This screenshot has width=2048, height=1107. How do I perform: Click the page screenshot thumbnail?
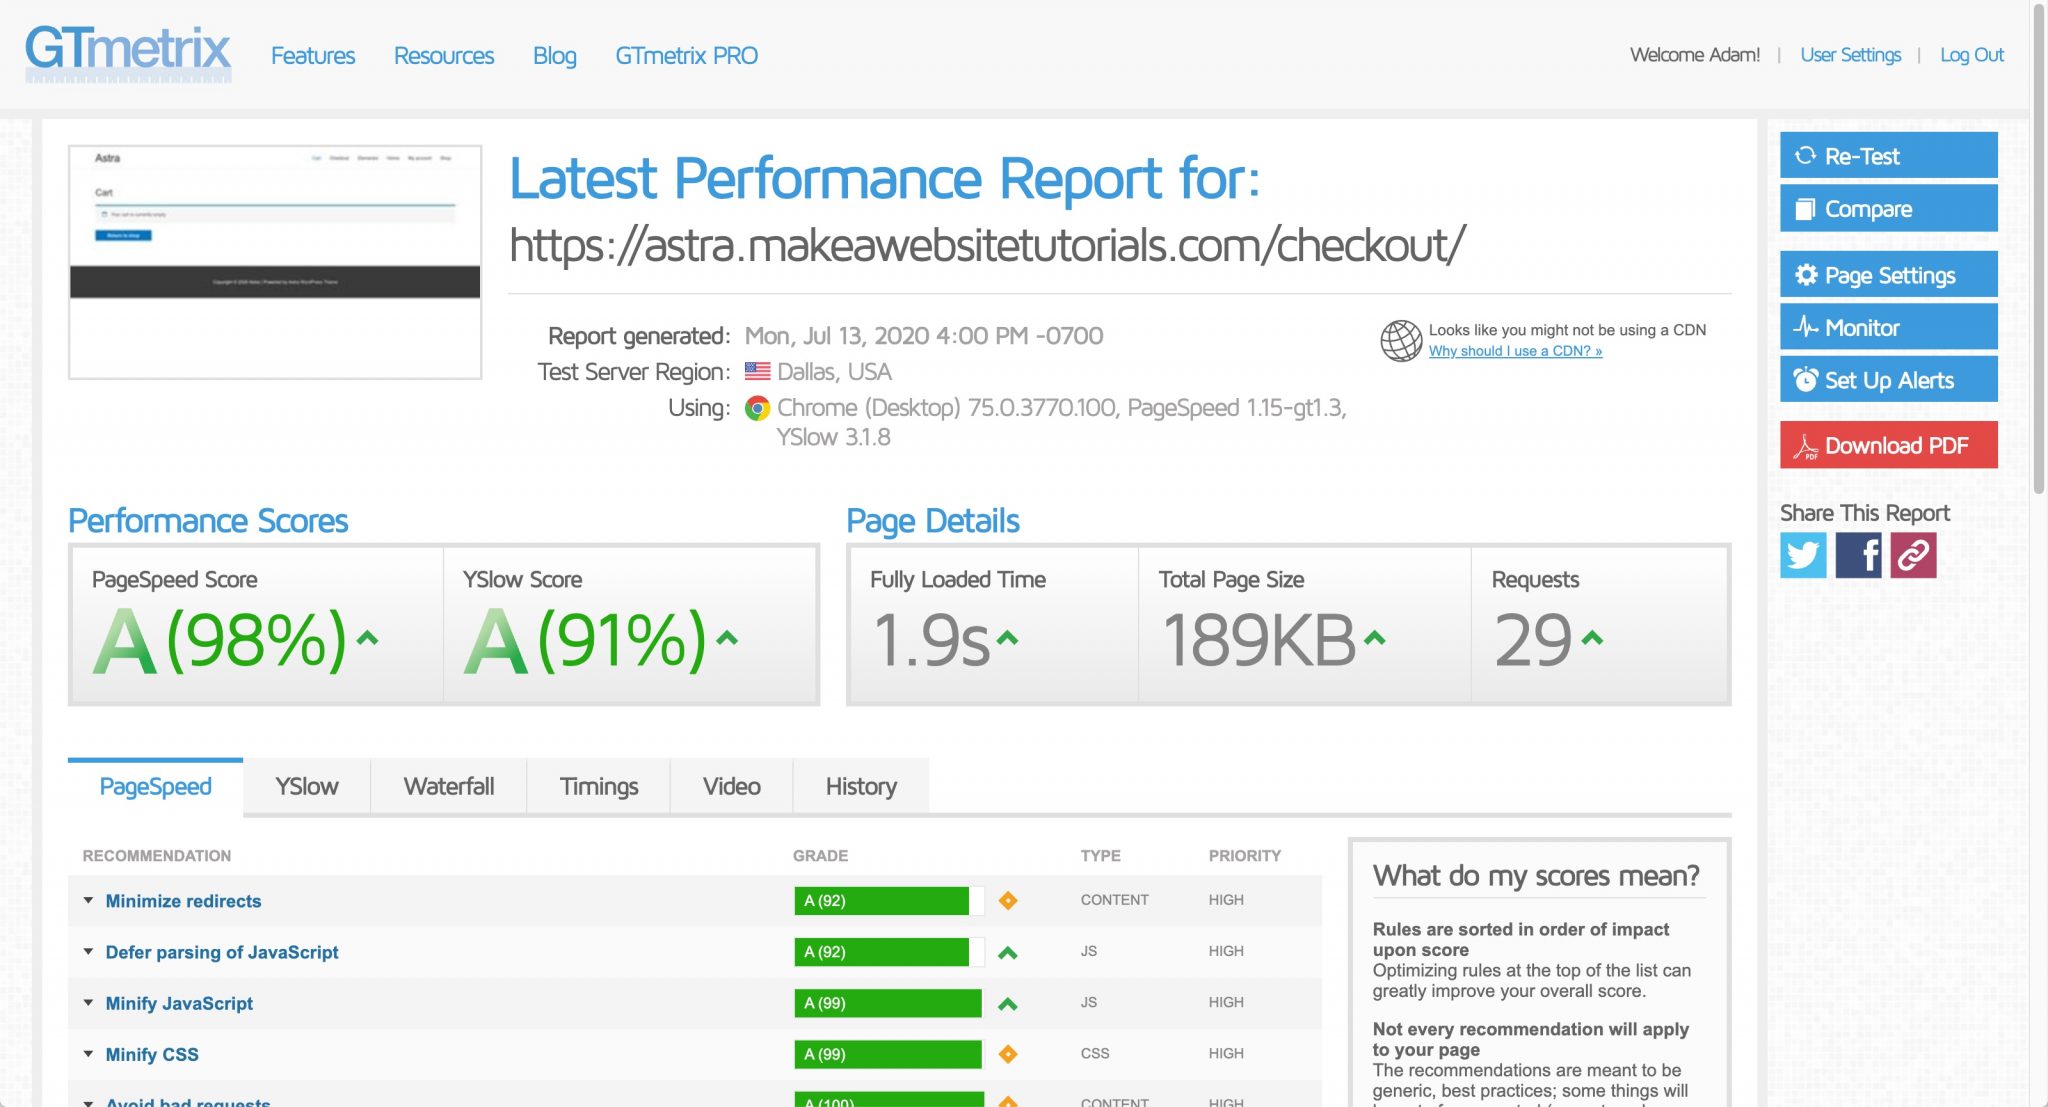(x=275, y=262)
